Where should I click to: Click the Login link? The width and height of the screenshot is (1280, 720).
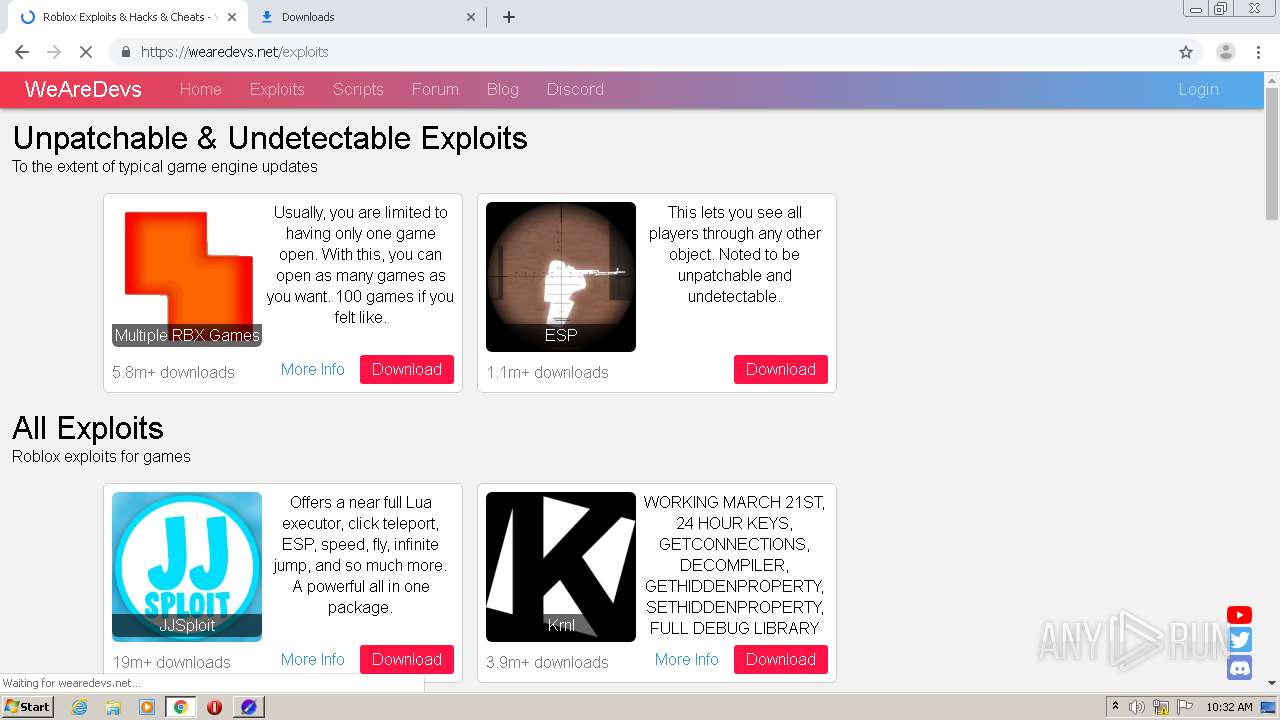1198,89
